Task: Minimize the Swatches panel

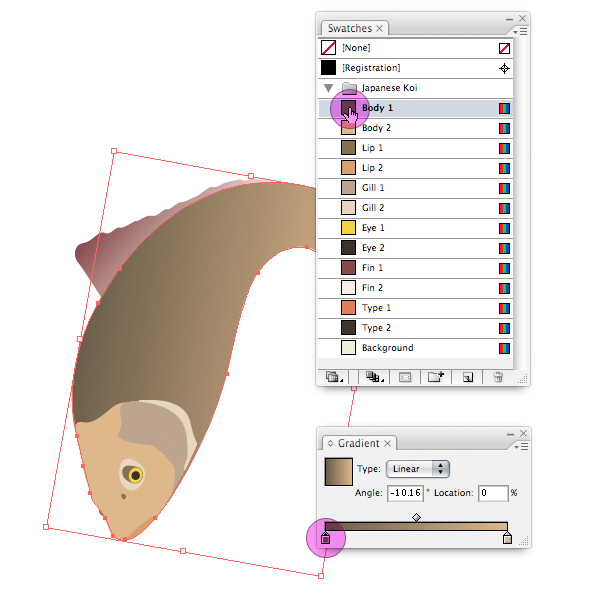Action: (509, 19)
